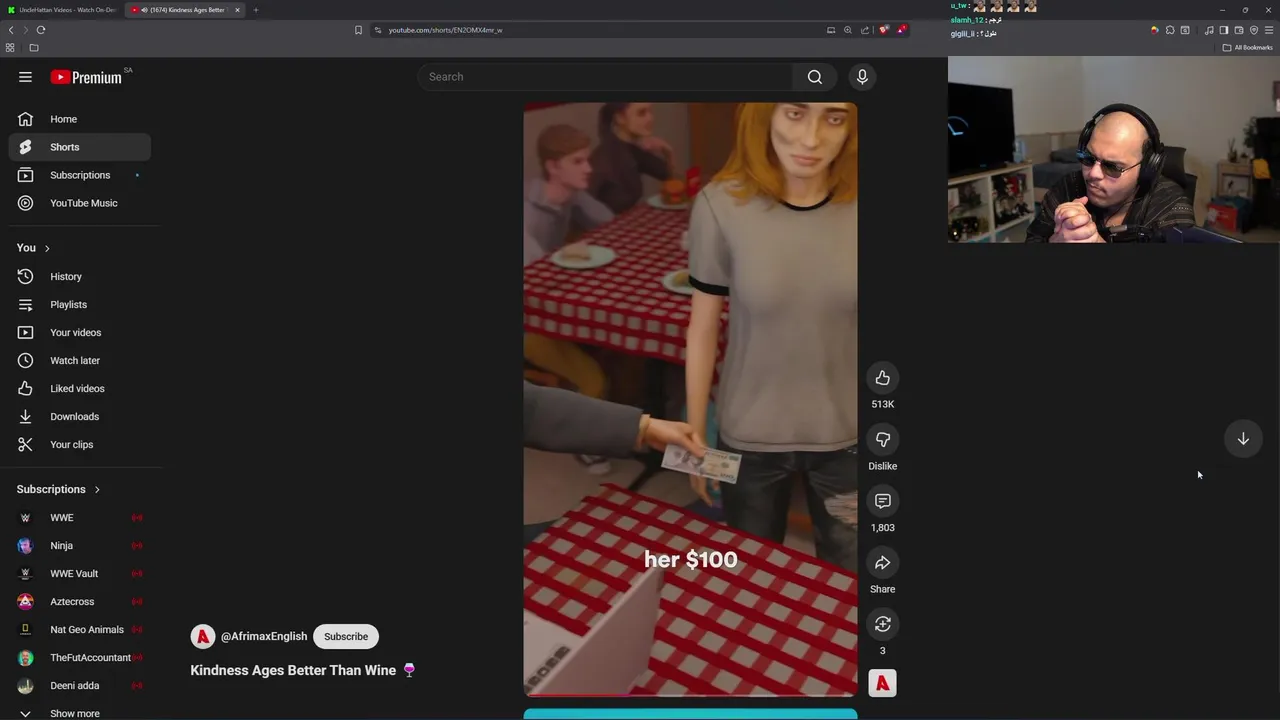This screenshot has height=720, width=1280.
Task: Go to next short with down arrow
Action: point(1243,439)
